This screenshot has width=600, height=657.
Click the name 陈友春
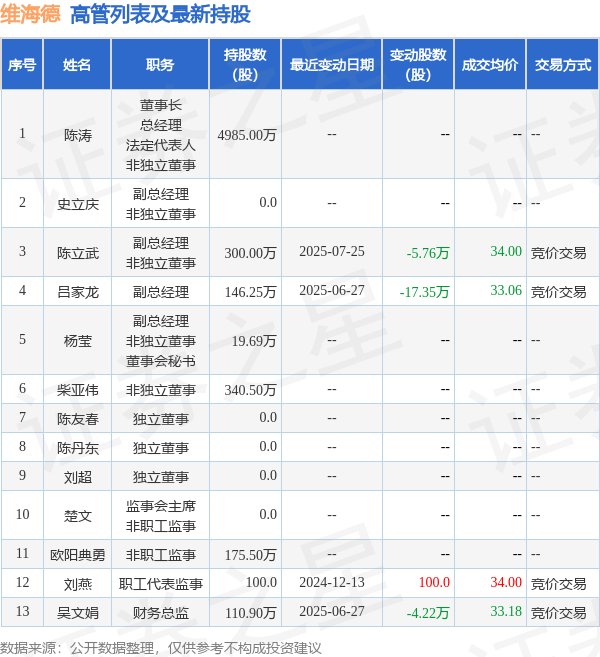(78, 419)
